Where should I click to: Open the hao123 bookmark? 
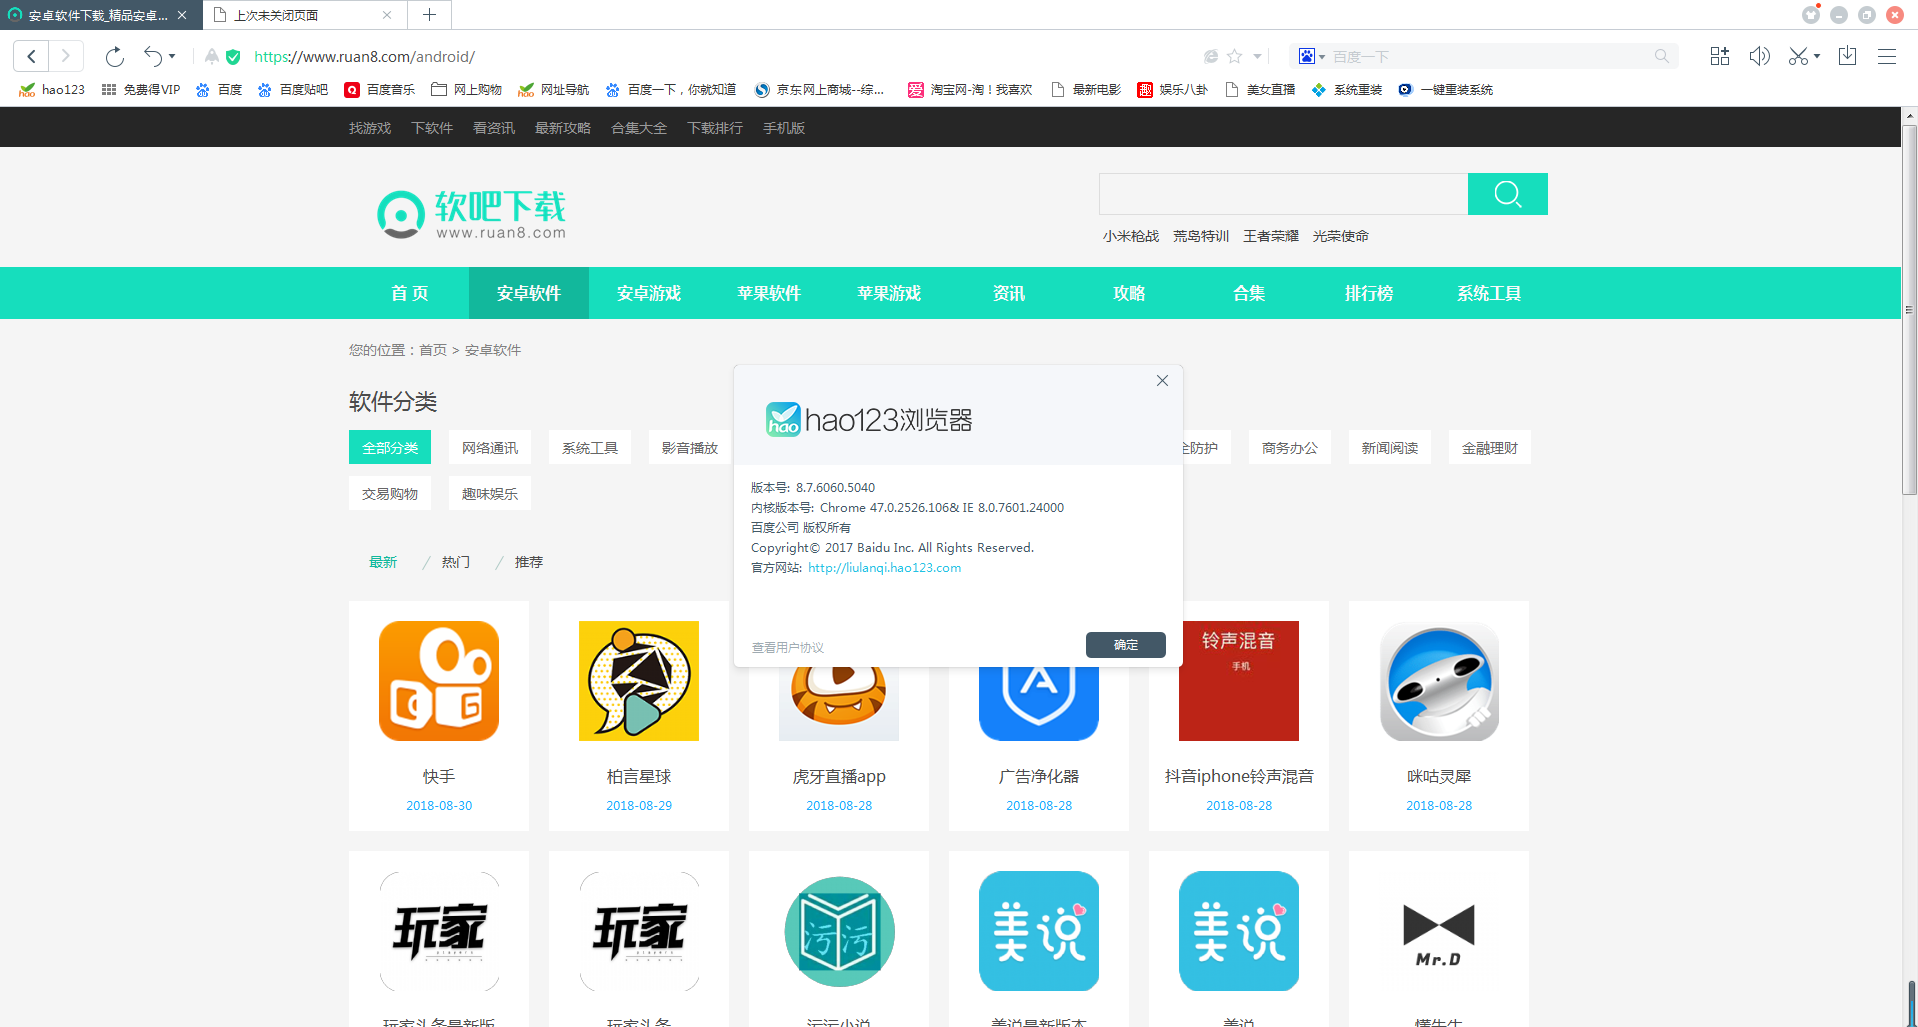(x=52, y=89)
